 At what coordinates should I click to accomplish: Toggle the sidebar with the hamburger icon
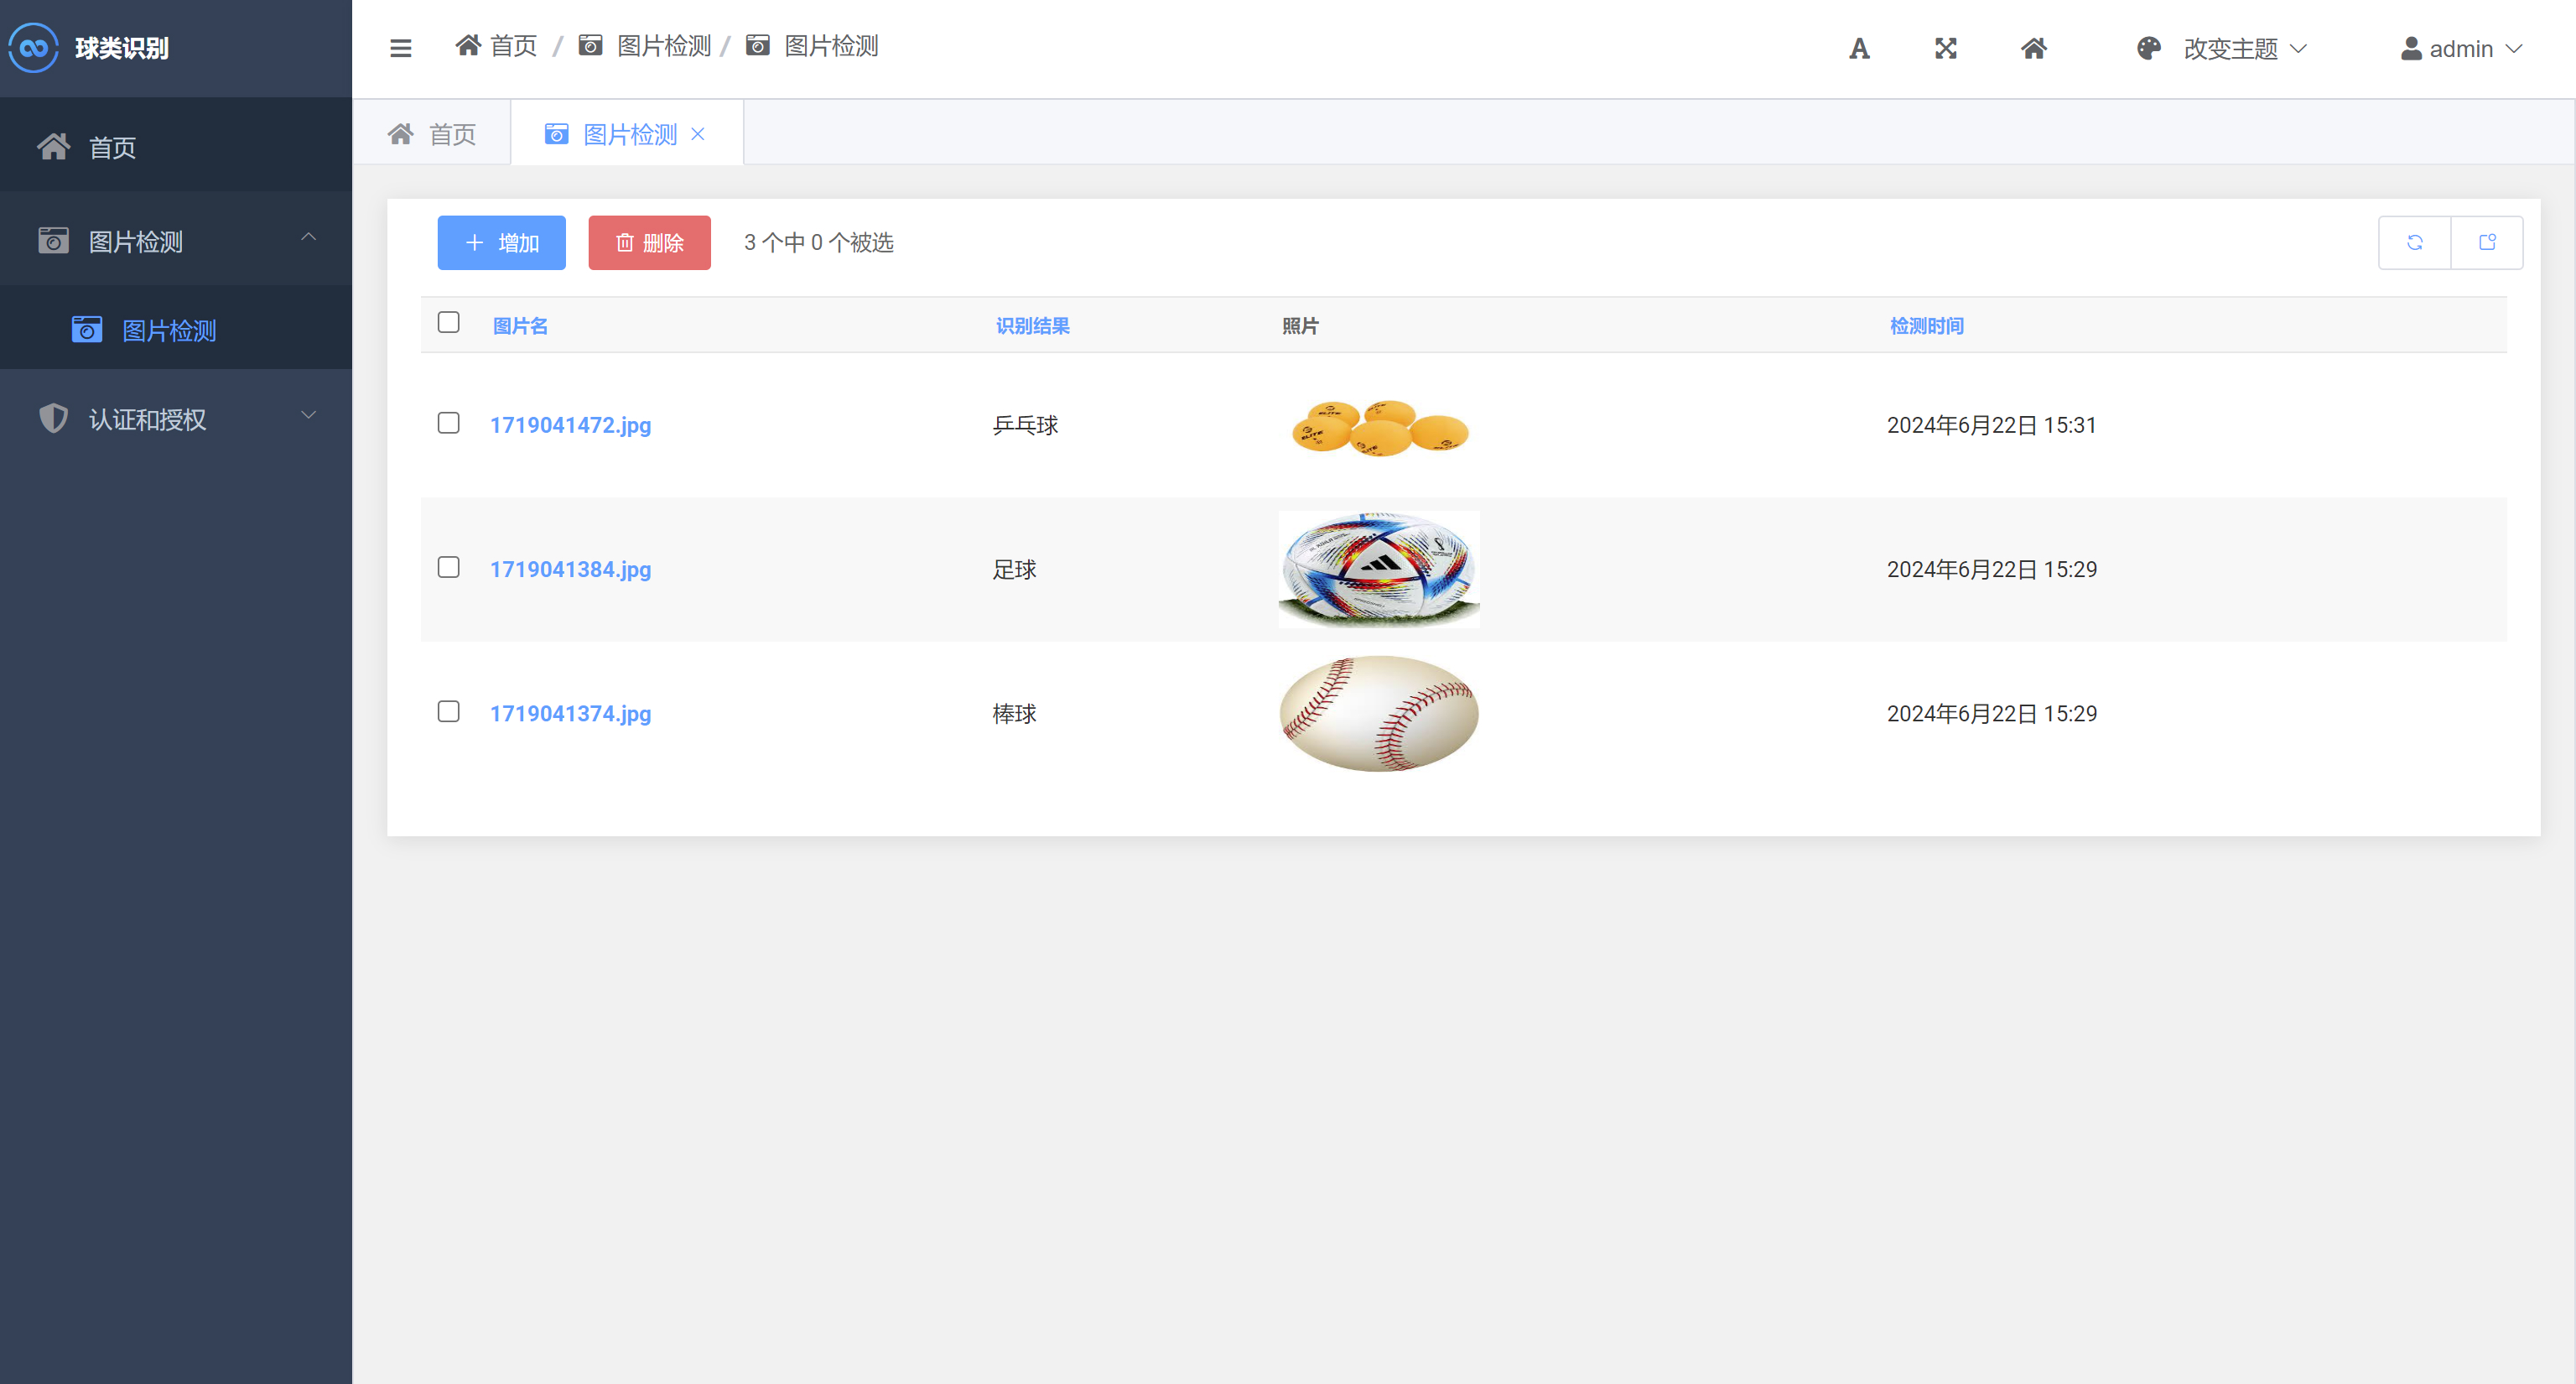(x=400, y=47)
